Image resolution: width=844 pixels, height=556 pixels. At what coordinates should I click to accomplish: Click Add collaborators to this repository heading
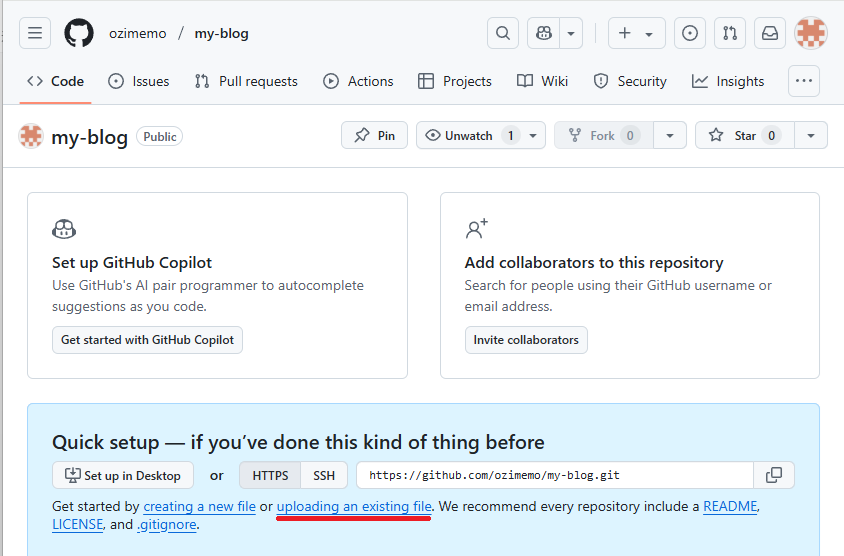[594, 263]
